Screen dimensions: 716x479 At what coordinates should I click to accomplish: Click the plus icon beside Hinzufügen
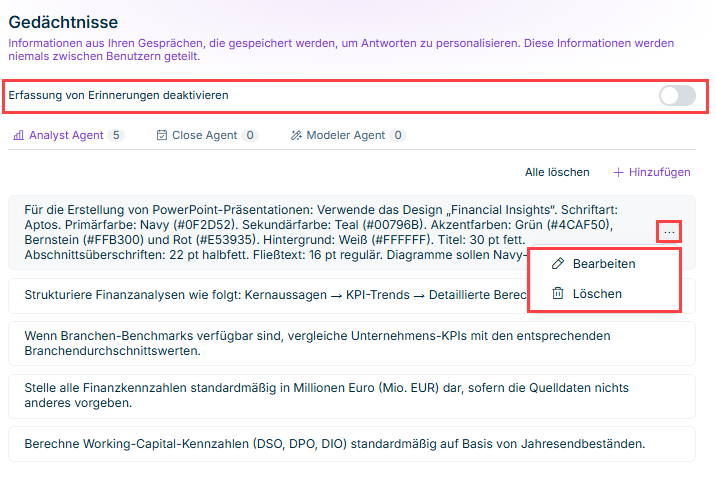[x=618, y=173]
